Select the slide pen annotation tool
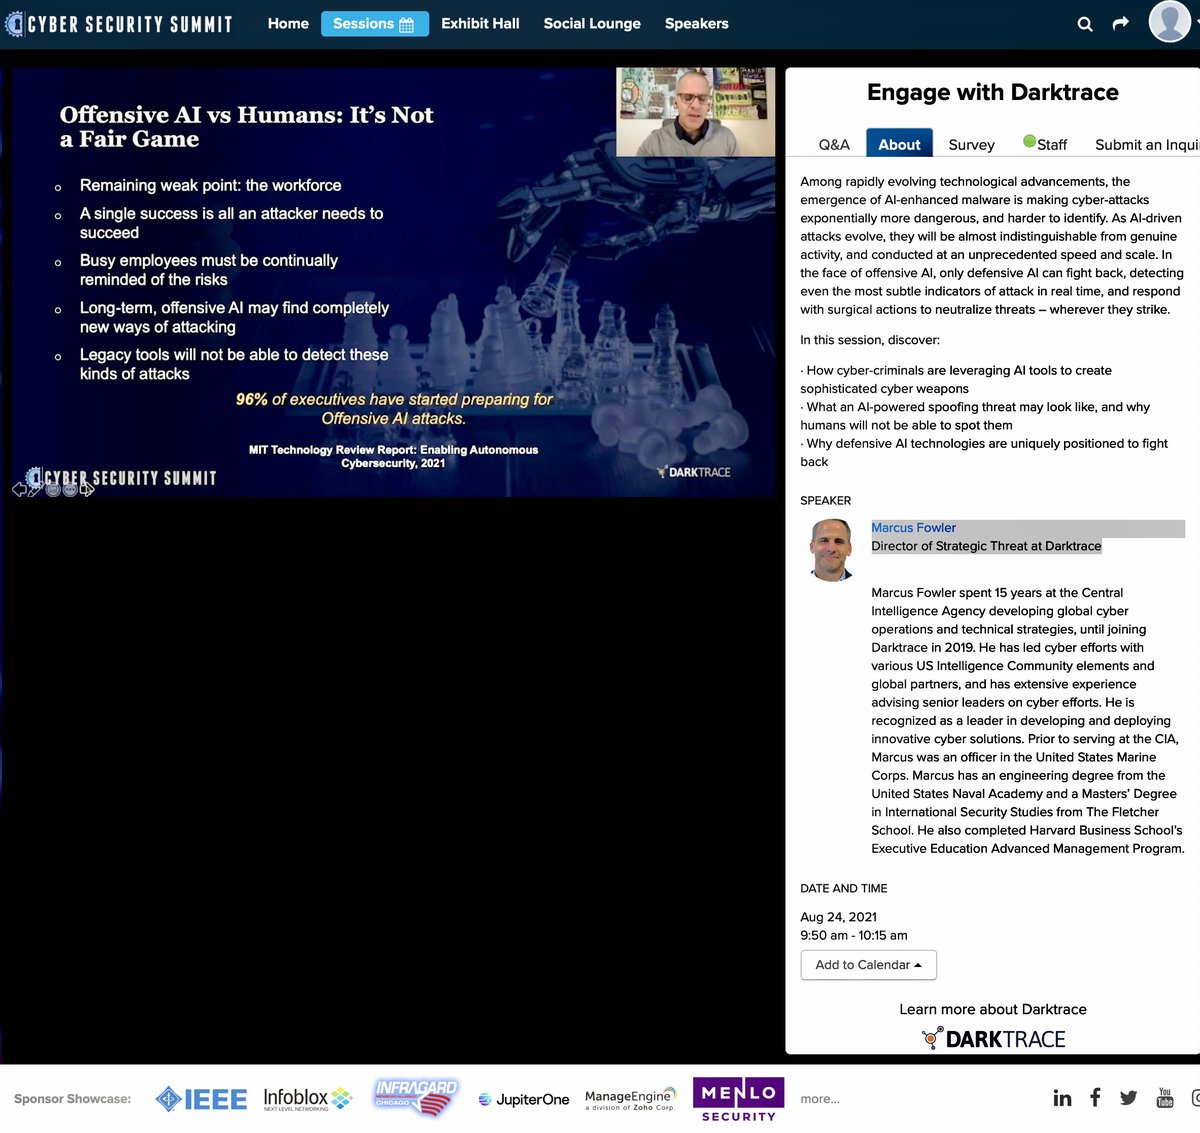Screen dimensions: 1200x1133 point(36,489)
